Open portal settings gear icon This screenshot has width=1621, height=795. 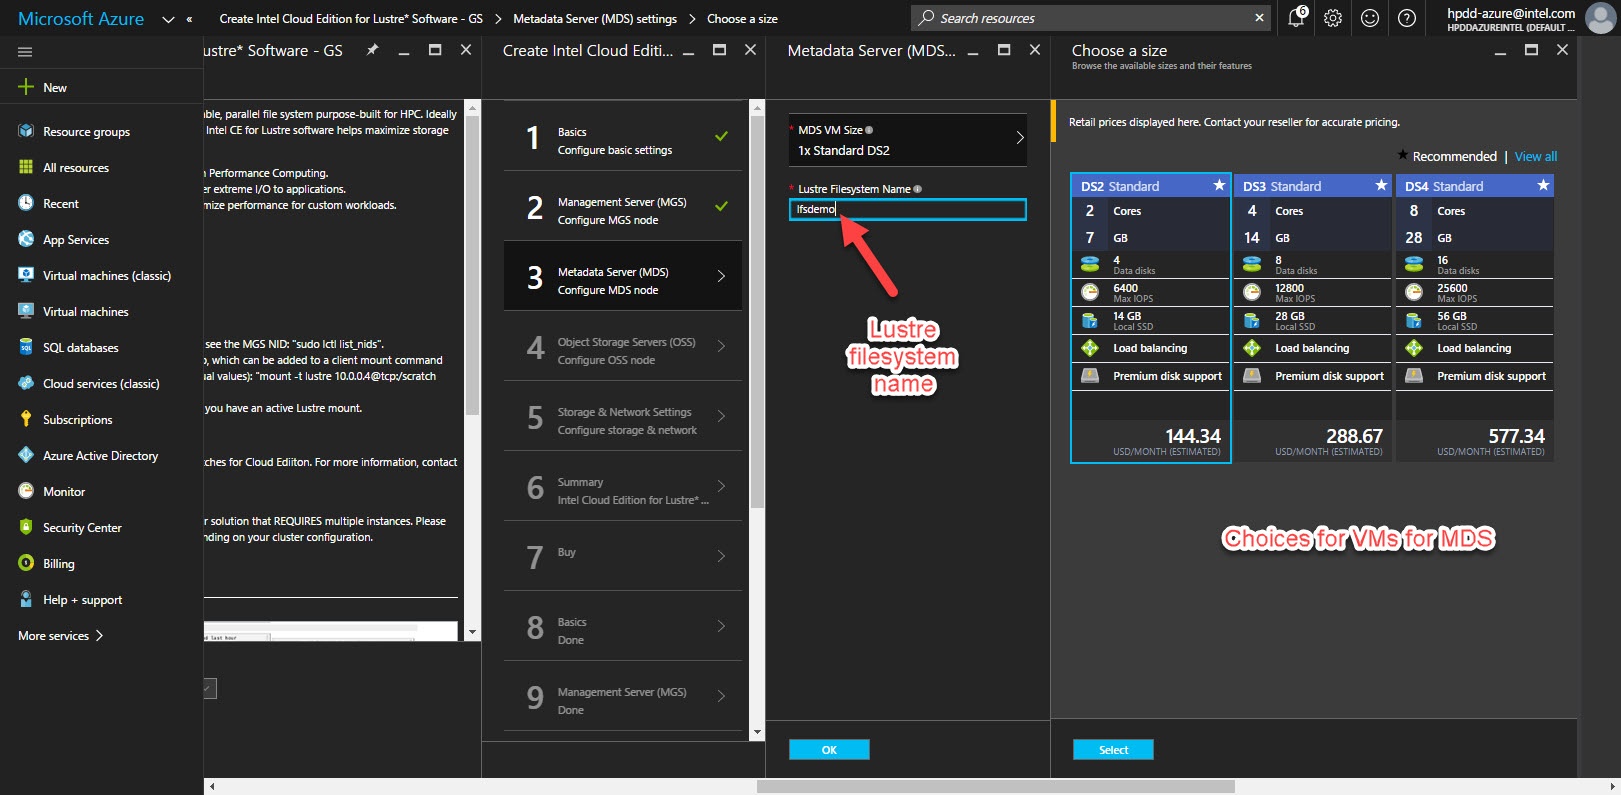click(1333, 18)
